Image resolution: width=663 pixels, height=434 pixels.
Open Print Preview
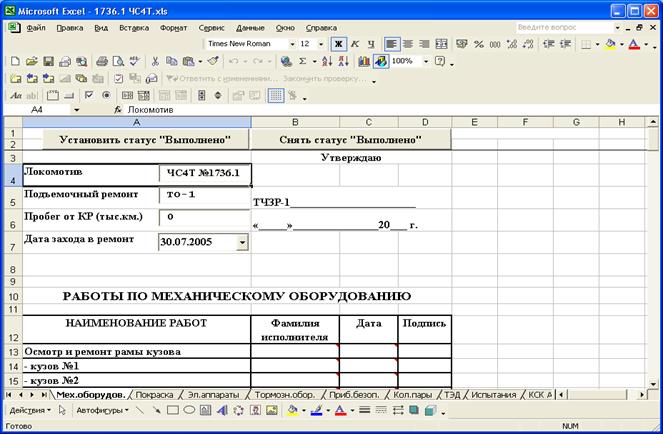point(118,61)
